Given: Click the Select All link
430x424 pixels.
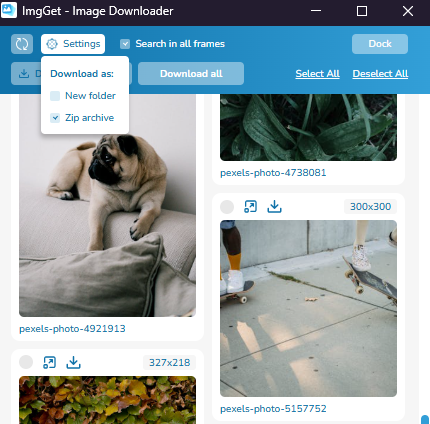Looking at the screenshot, I should (317, 74).
